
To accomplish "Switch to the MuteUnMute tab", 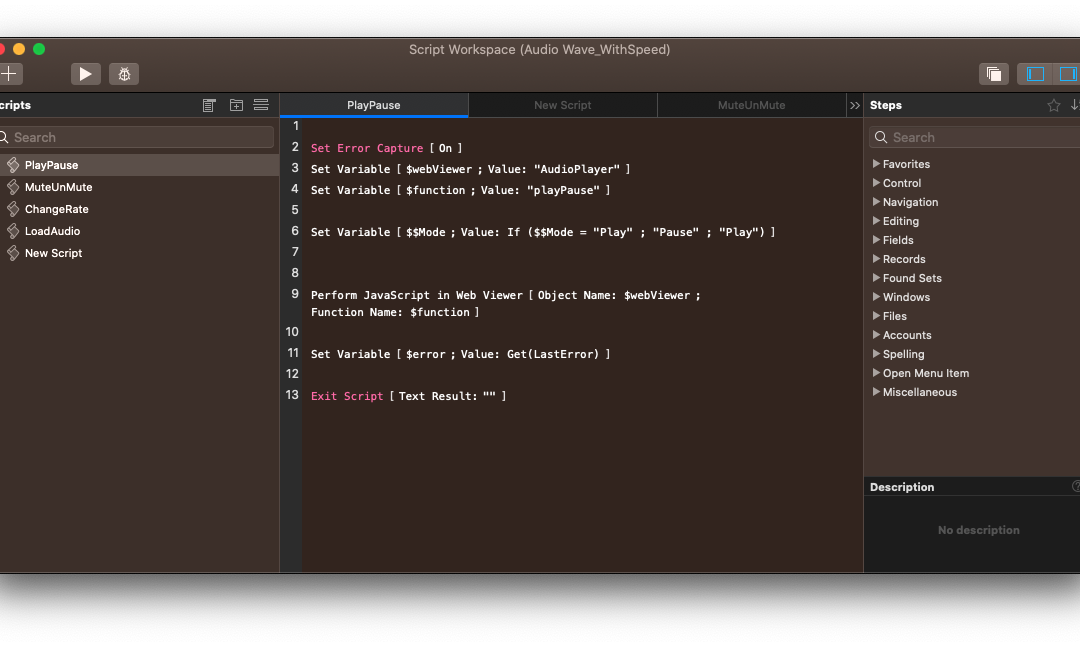I will (x=751, y=105).
